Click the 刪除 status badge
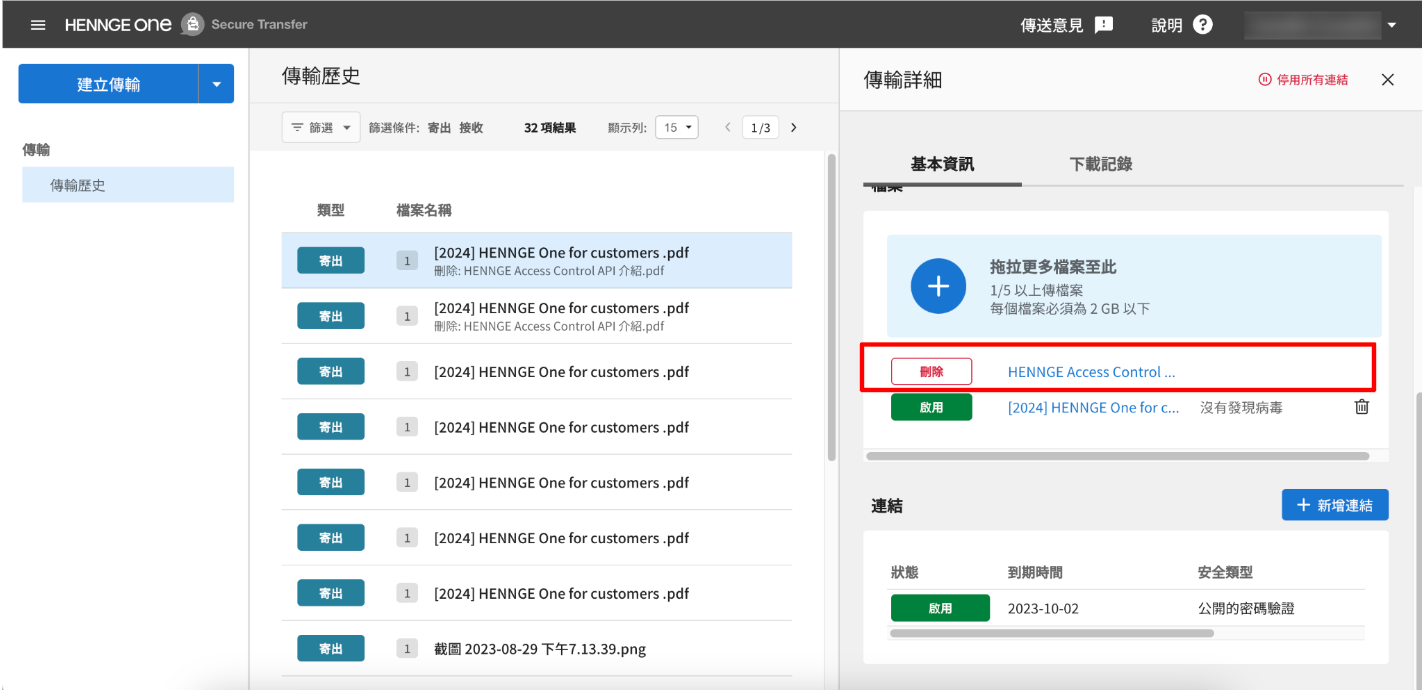Screen dimensions: 1422x690 tap(931, 371)
